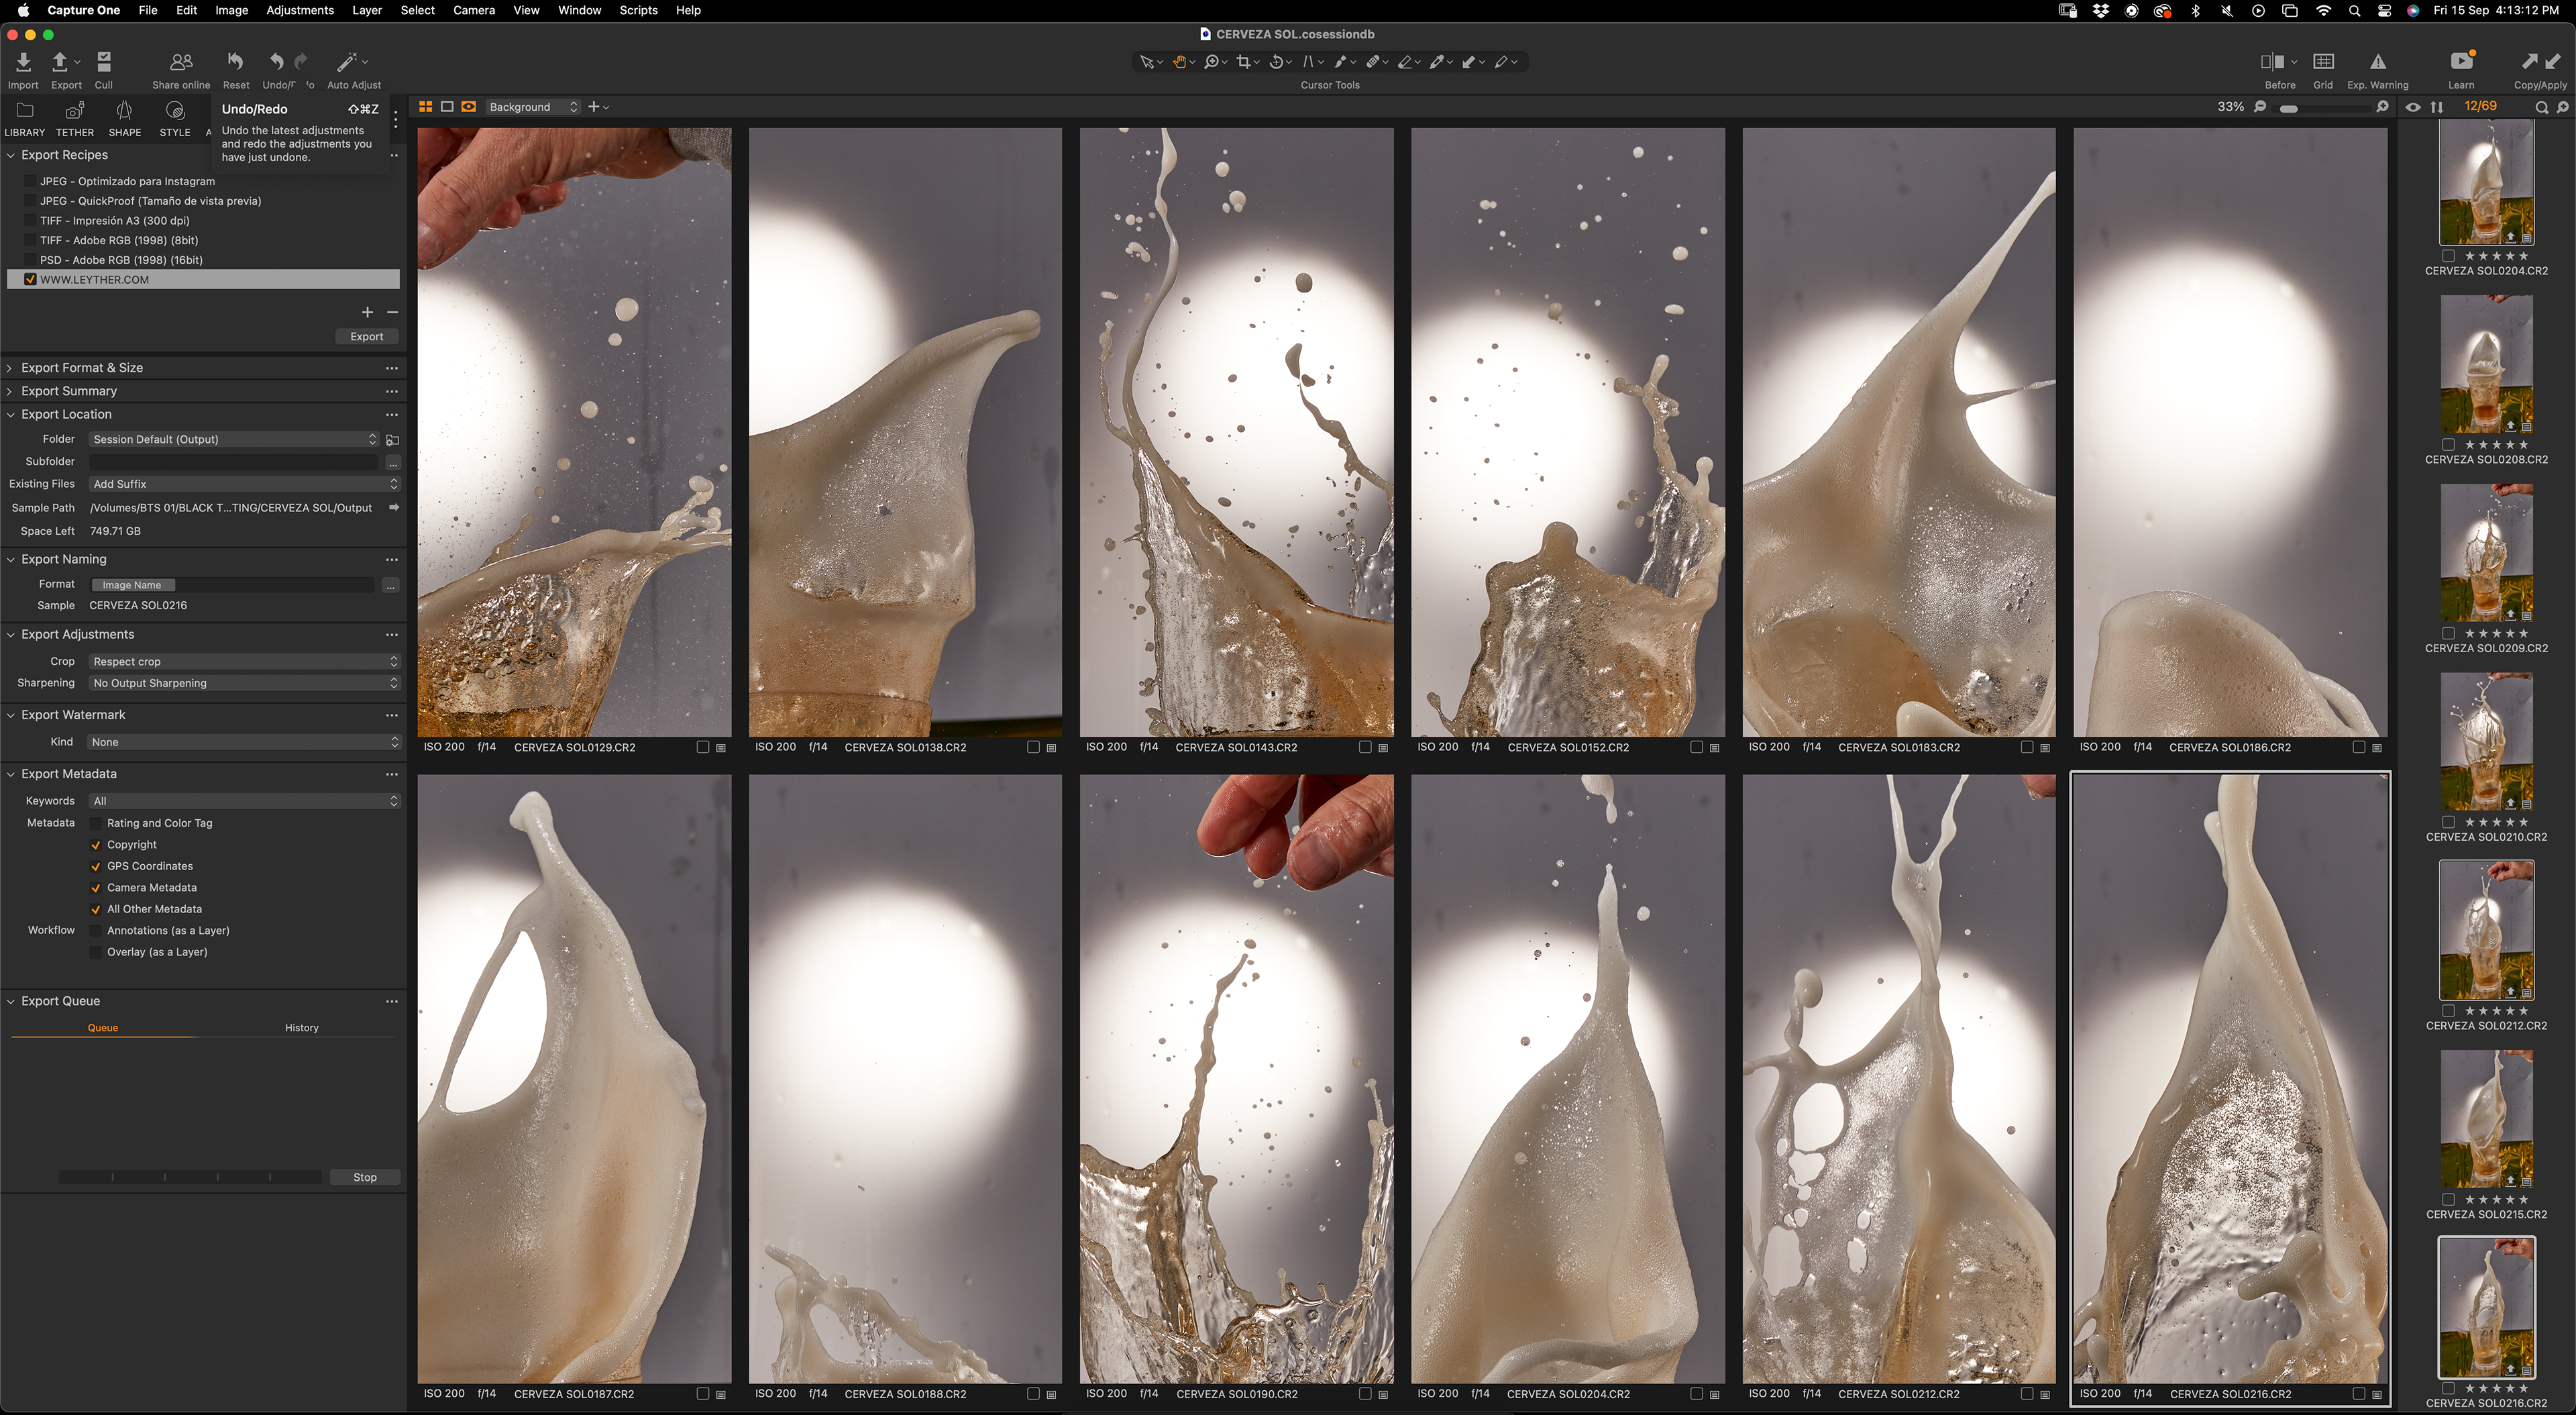The width and height of the screenshot is (2576, 1415).
Task: Toggle the Before view icon
Action: pyautogui.click(x=2272, y=62)
